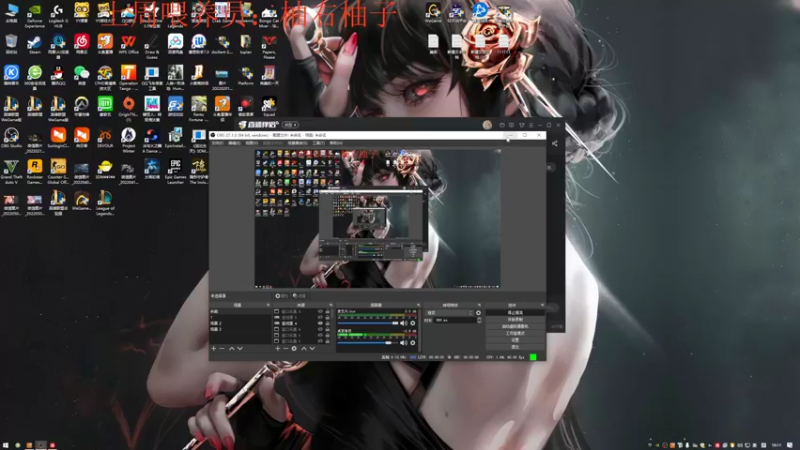Image resolution: width=800 pixels, height=450 pixels.
Task: Open OBS Settings button in controls
Action: click(x=515, y=340)
